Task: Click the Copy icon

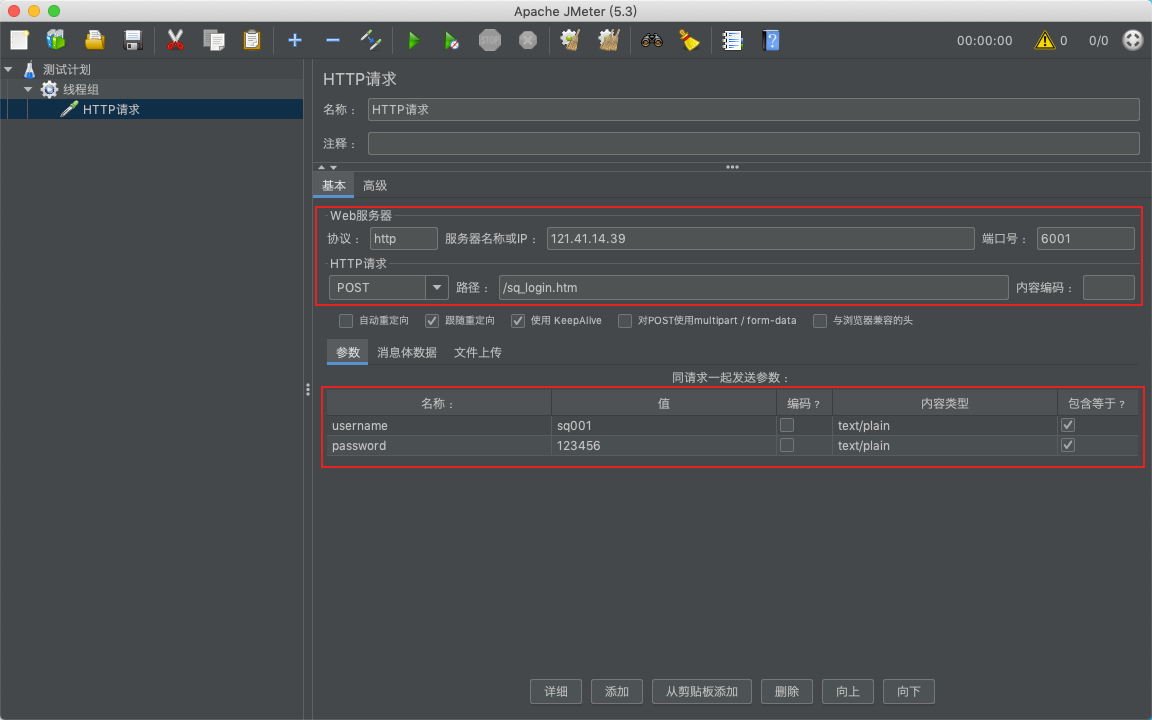Action: pyautogui.click(x=214, y=40)
